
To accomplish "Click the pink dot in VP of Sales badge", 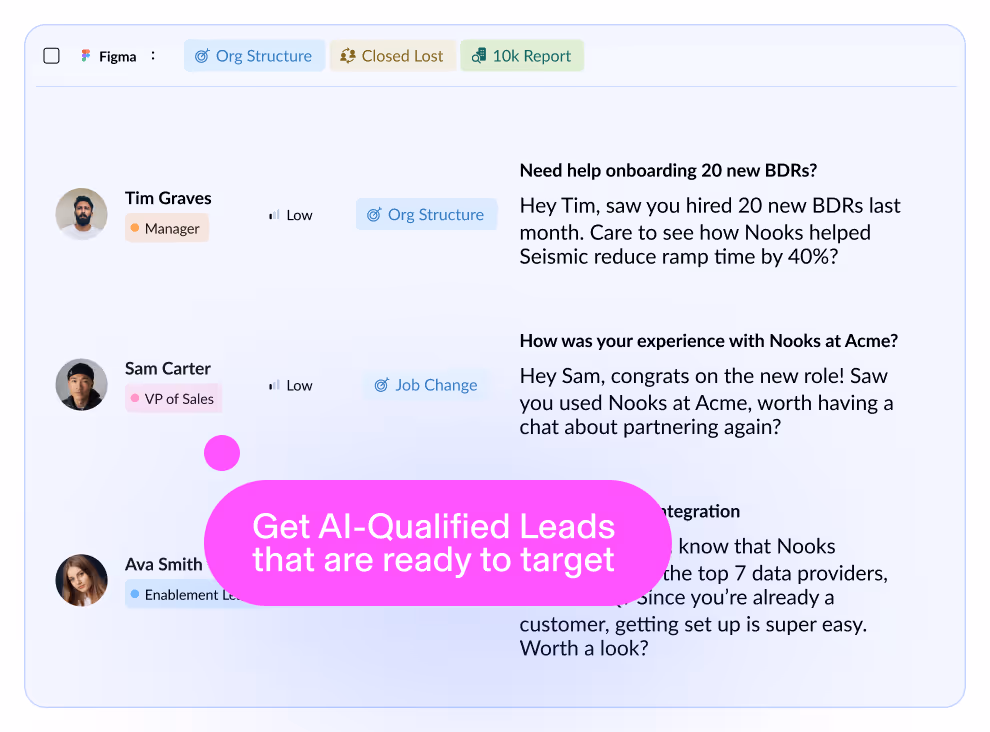I will [x=134, y=398].
